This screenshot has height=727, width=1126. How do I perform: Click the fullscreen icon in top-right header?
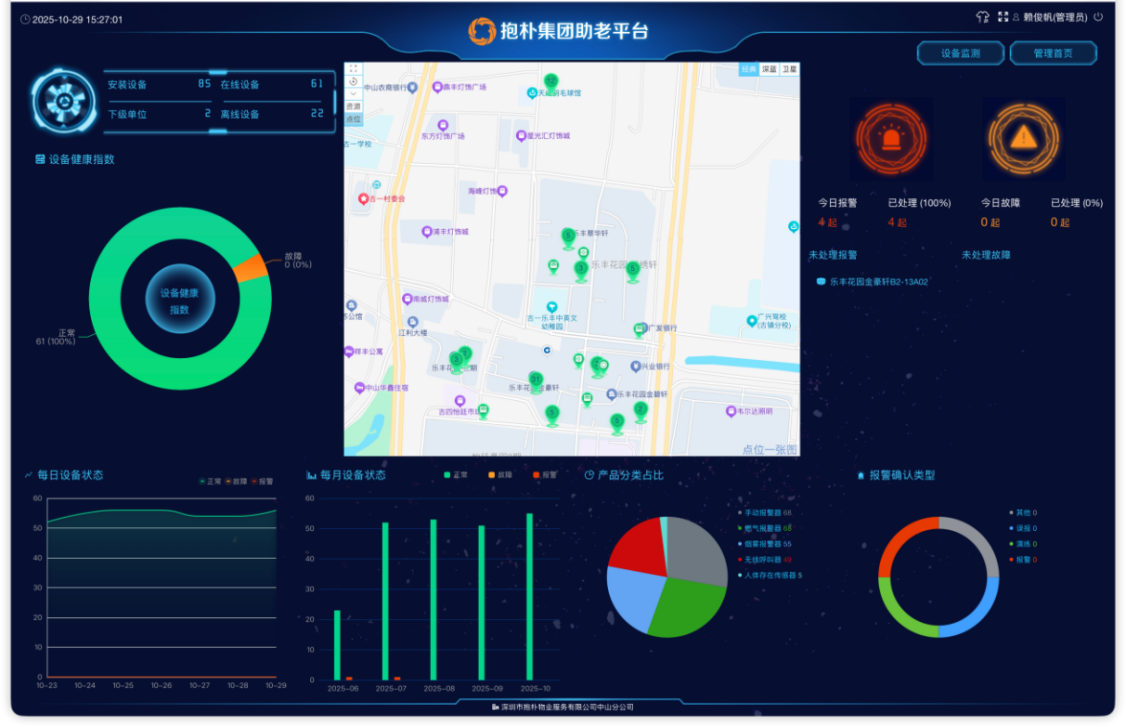[1004, 16]
